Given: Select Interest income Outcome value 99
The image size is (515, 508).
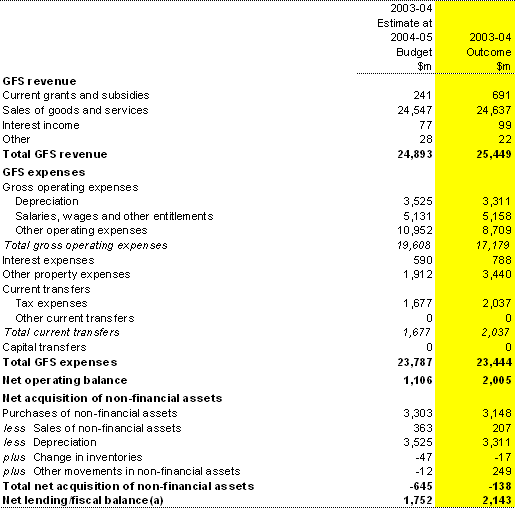Looking at the screenshot, I should [x=505, y=125].
